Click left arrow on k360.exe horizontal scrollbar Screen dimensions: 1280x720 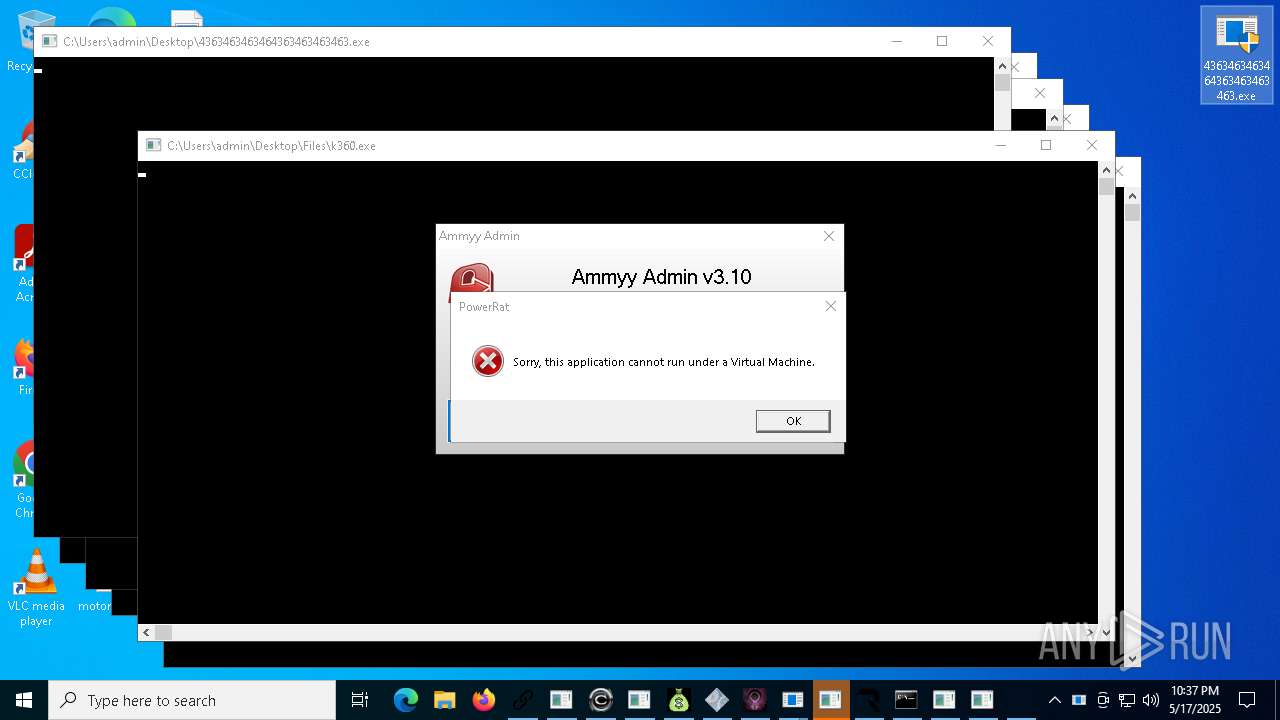[146, 632]
